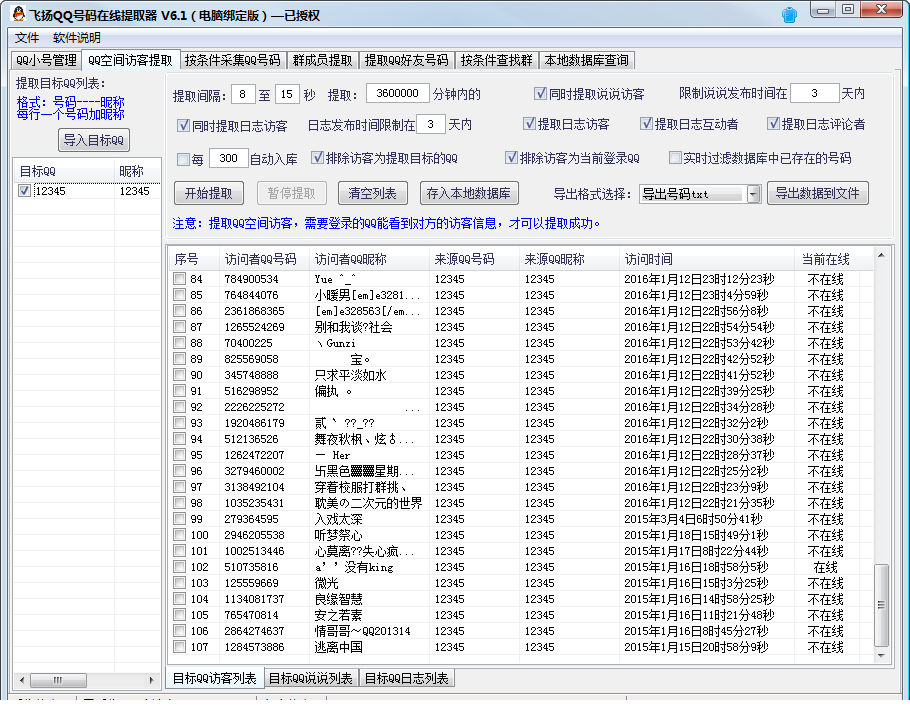This screenshot has width=910, height=723.
Task: Click the 在线 status in row 102
Action: pyautogui.click(x=825, y=567)
